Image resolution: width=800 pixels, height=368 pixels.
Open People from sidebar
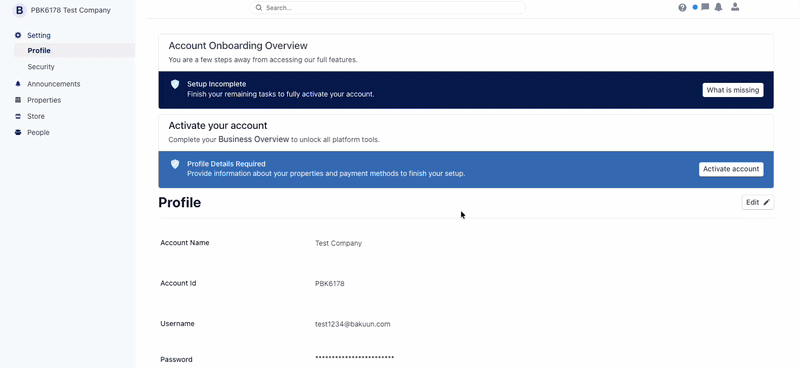click(x=38, y=132)
